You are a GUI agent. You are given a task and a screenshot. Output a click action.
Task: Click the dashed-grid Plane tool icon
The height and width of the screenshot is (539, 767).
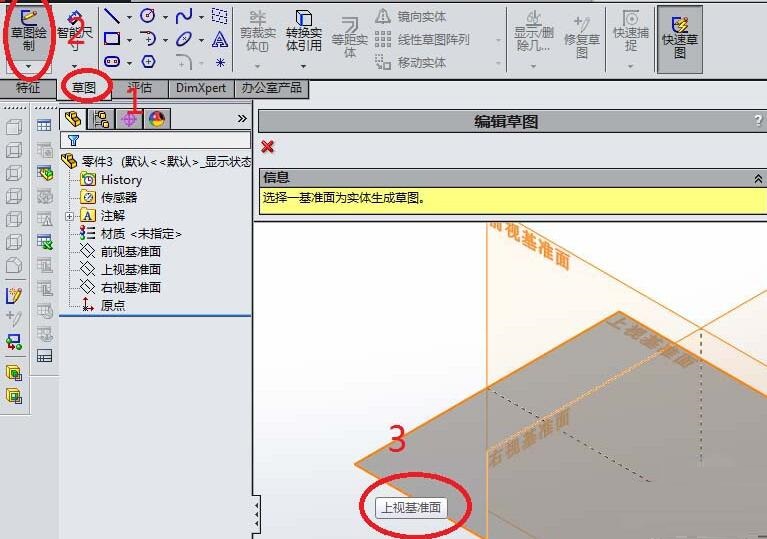[220, 16]
